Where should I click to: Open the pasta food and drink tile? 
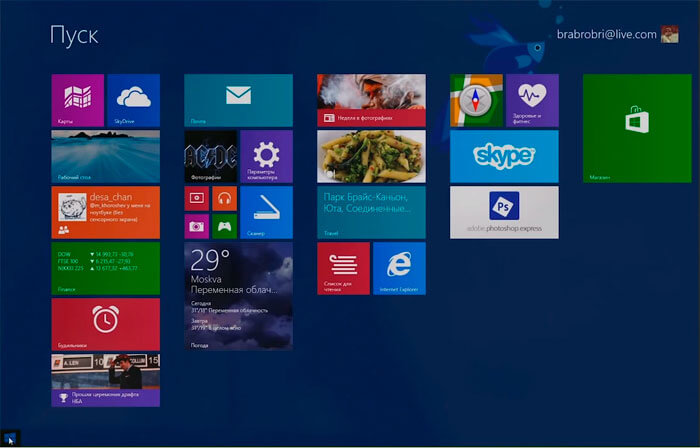371,157
